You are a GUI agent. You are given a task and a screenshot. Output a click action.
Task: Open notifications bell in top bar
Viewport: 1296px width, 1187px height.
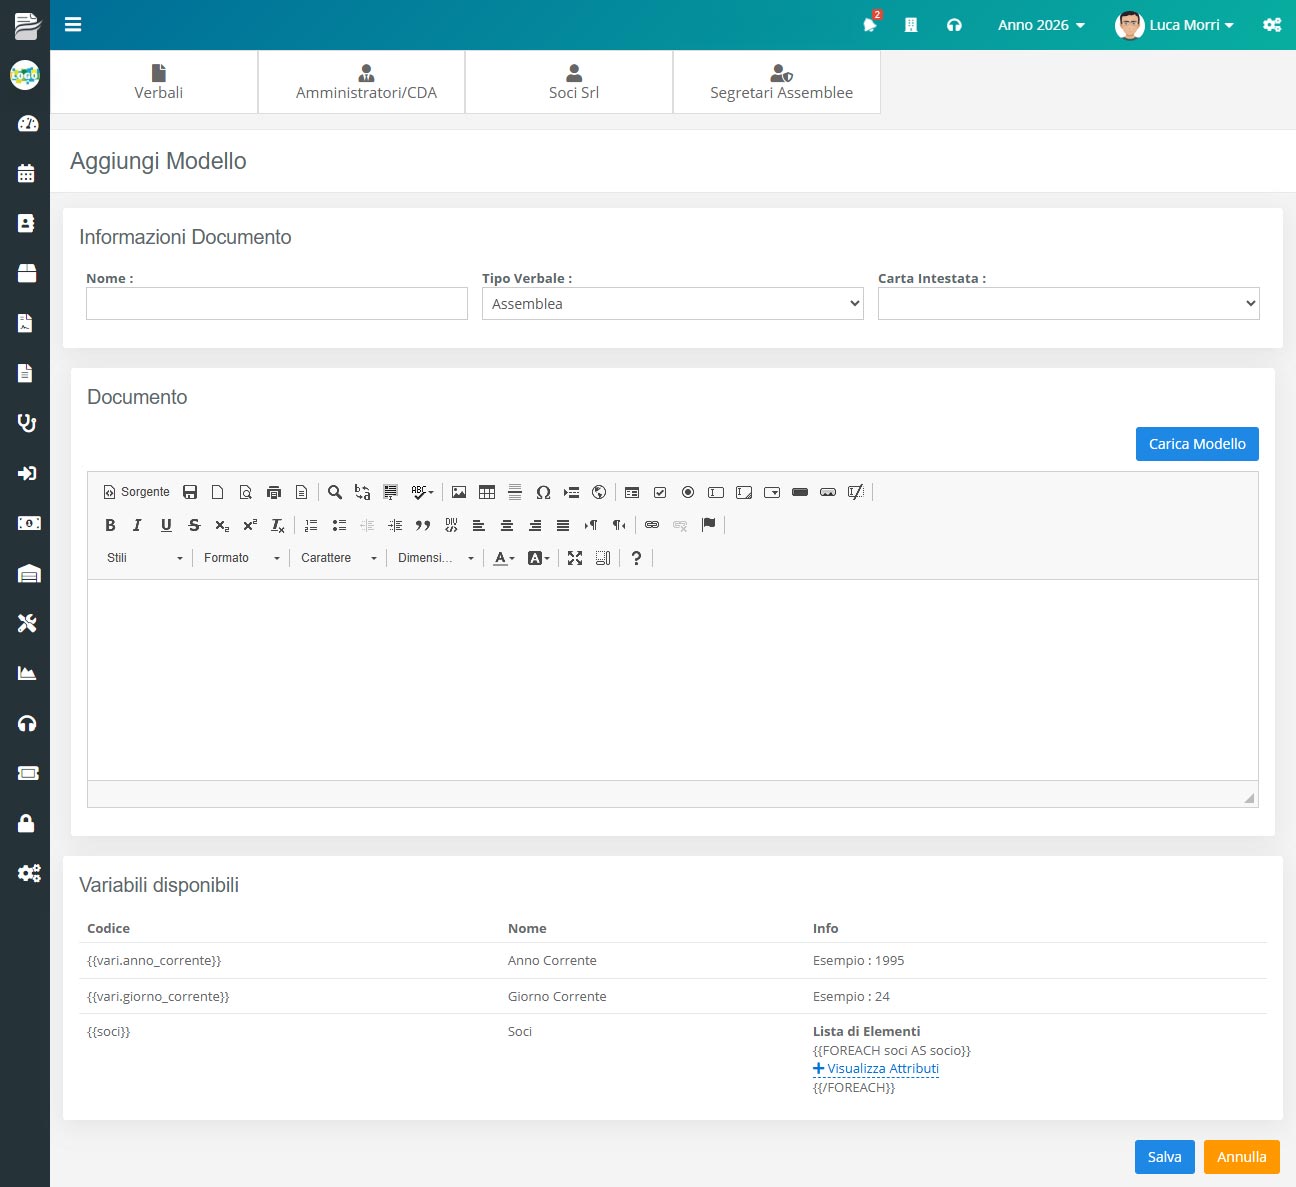pos(870,25)
